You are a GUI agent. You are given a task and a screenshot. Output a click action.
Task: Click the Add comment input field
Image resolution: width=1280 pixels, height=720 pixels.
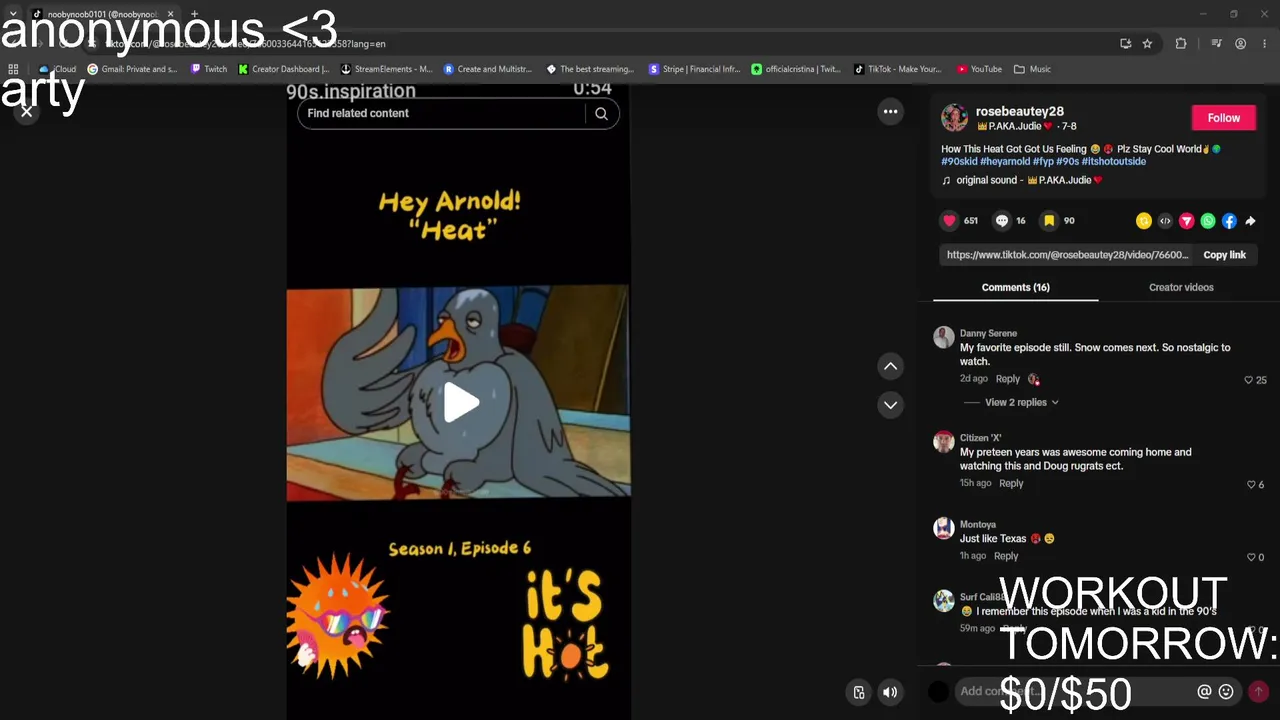click(1074, 691)
